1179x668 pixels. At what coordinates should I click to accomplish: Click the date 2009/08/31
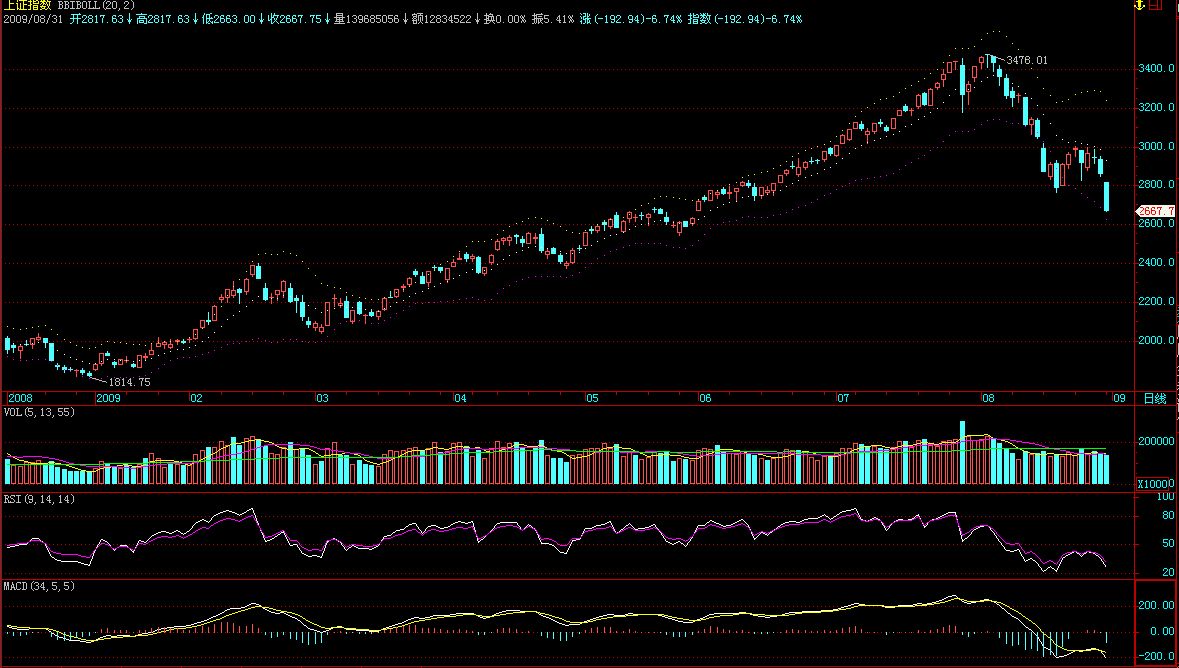point(33,19)
